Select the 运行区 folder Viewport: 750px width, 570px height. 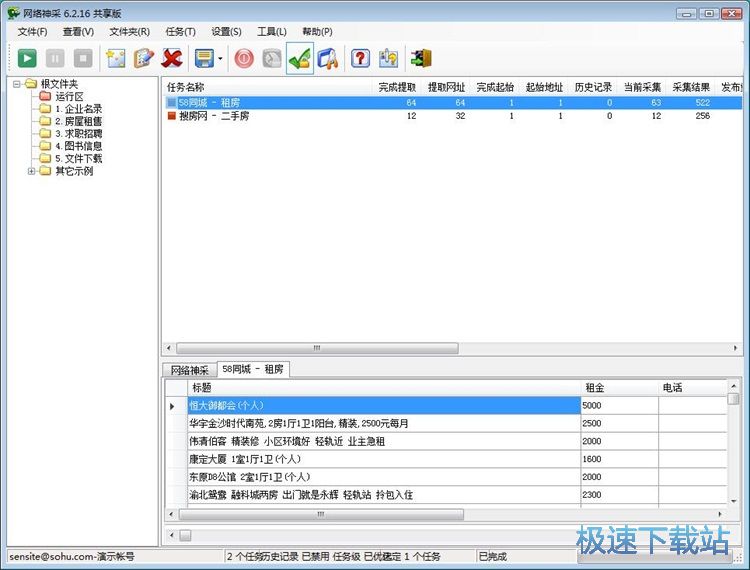[x=69, y=97]
